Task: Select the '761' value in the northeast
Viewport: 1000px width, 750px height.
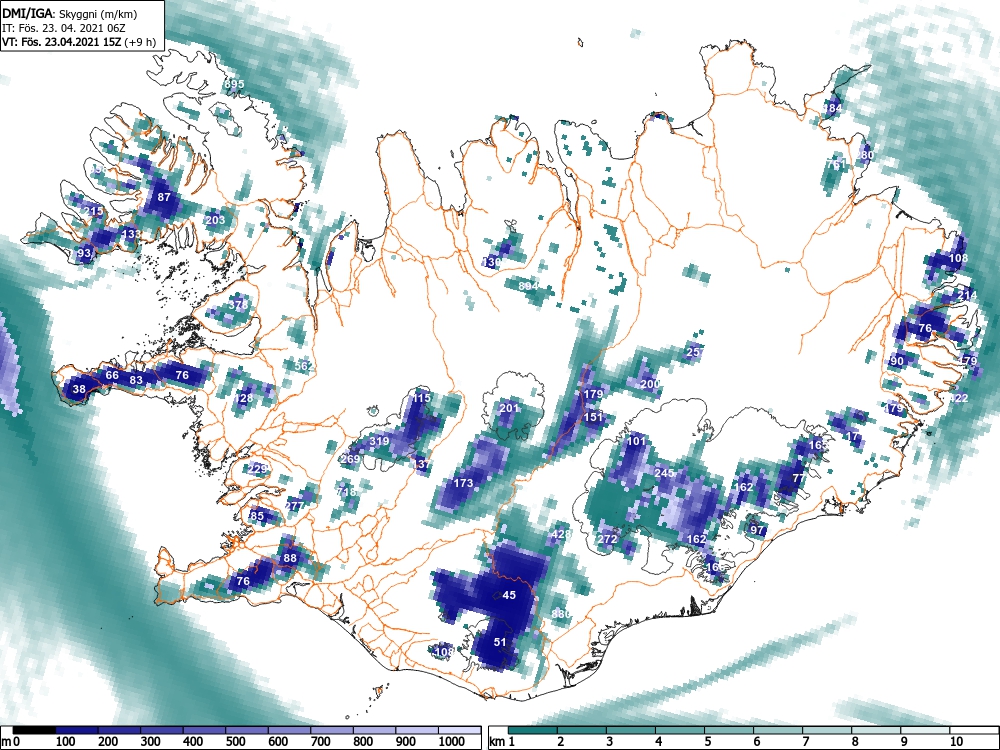Action: (835, 164)
